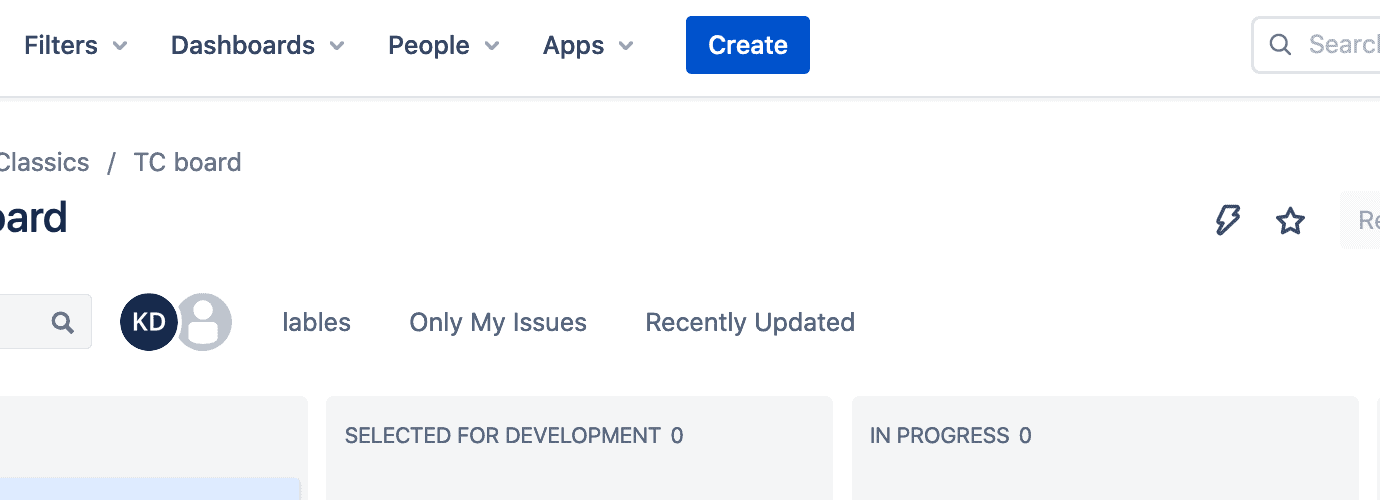Toggle the lables quick filter
Image resolution: width=1380 pixels, height=500 pixels.
317,322
